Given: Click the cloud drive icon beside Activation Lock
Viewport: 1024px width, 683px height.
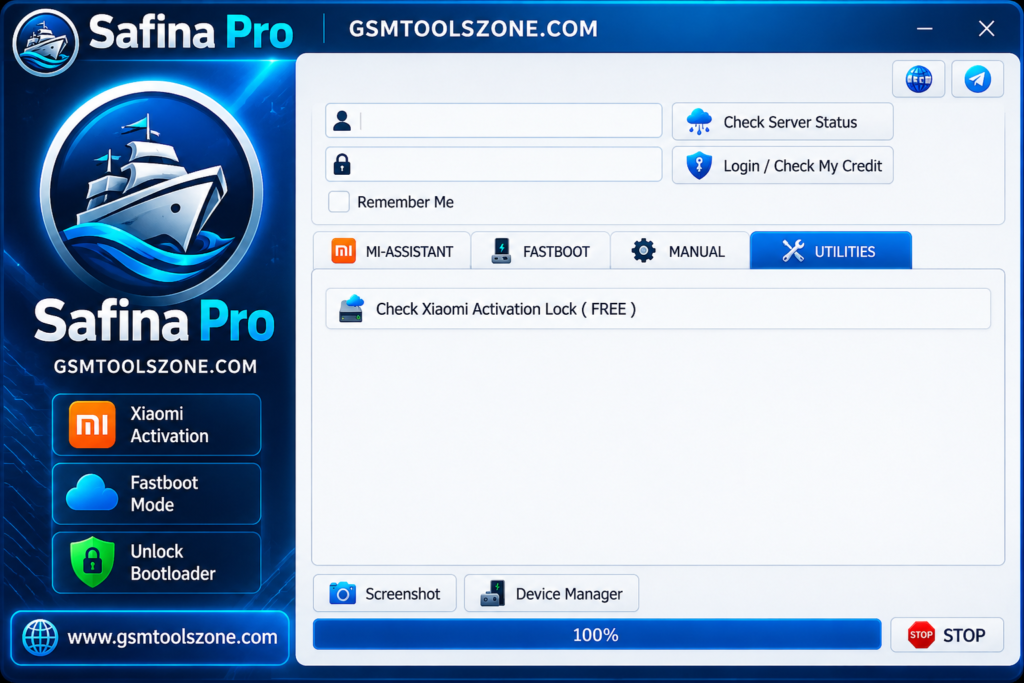Looking at the screenshot, I should (x=351, y=308).
